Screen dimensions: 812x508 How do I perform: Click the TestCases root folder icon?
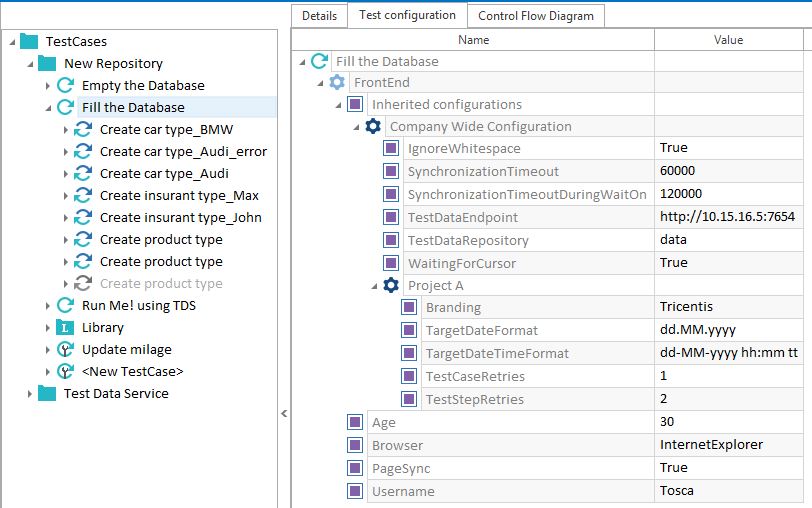29,42
